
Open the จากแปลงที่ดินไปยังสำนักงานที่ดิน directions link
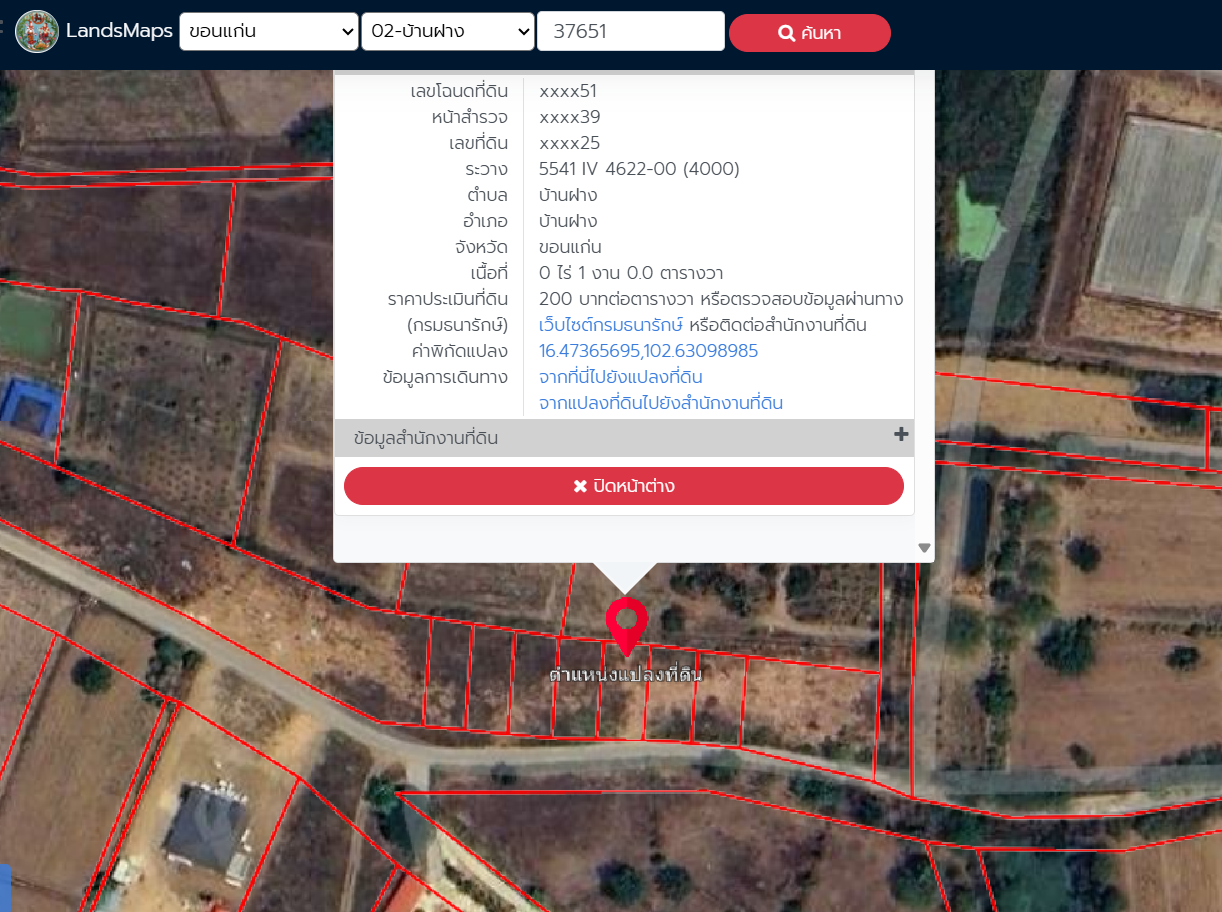tap(660, 403)
